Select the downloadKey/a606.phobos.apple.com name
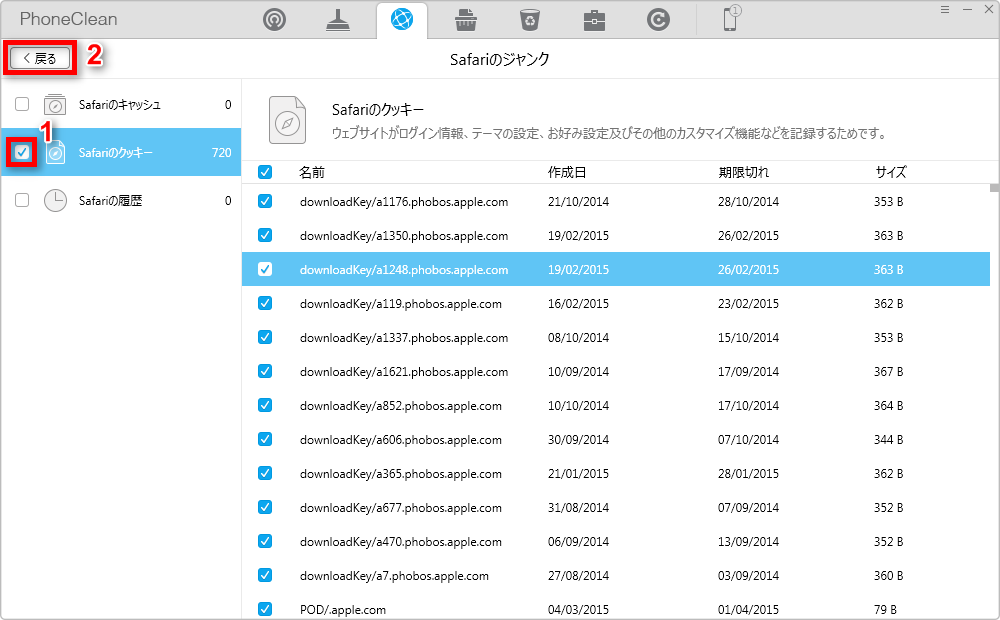The height and width of the screenshot is (620, 1000). (x=401, y=439)
